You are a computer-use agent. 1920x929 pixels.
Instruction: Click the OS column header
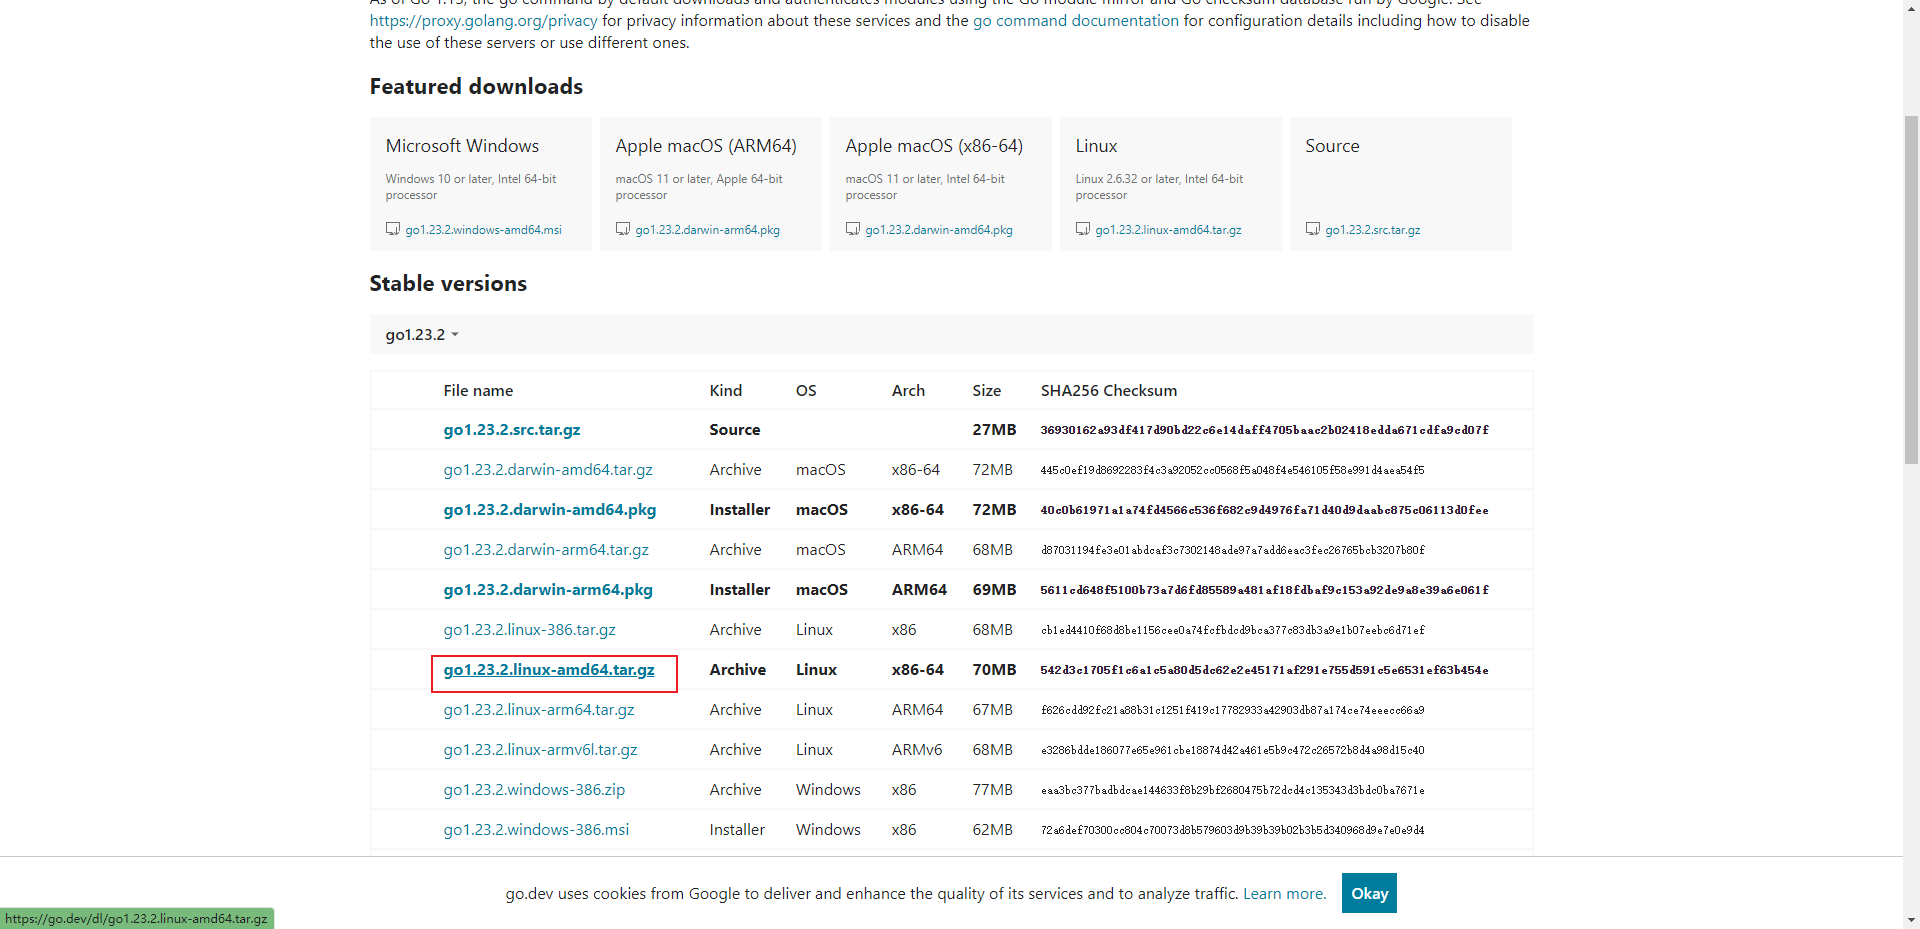(x=806, y=391)
